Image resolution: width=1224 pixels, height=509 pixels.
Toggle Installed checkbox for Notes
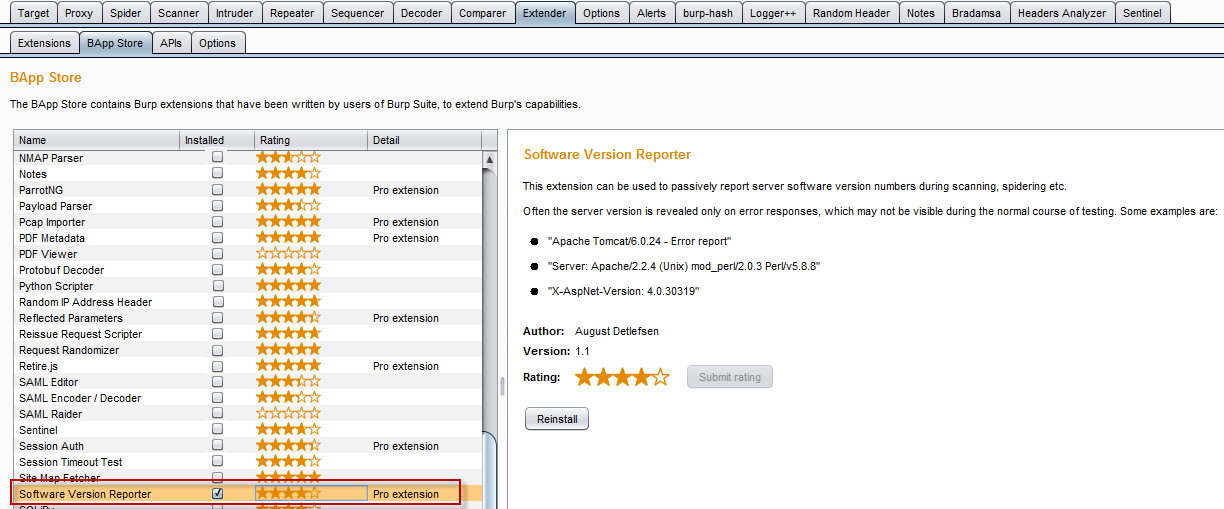click(x=217, y=173)
